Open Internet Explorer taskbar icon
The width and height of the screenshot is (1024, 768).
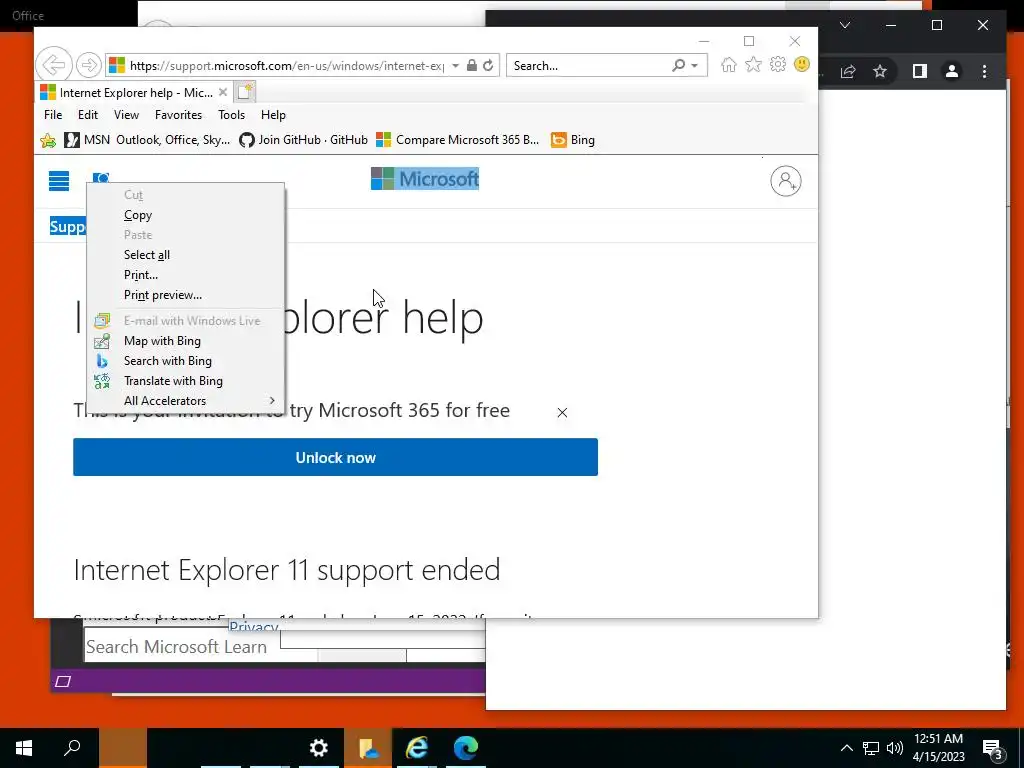coord(417,747)
